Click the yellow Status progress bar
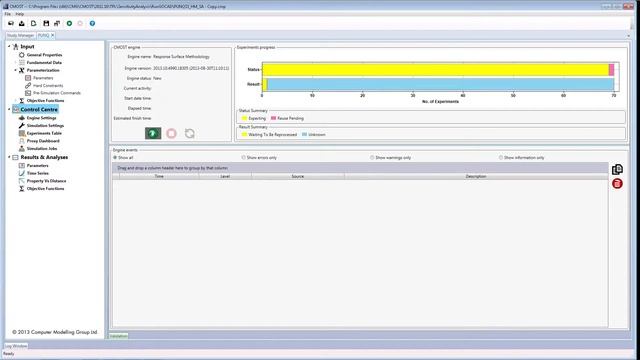 (x=435, y=69)
